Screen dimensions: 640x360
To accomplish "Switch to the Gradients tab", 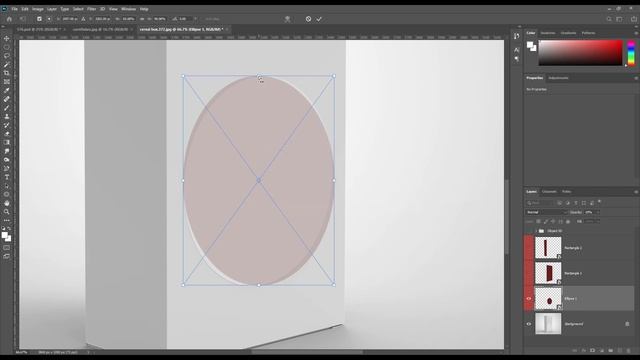I will [568, 33].
